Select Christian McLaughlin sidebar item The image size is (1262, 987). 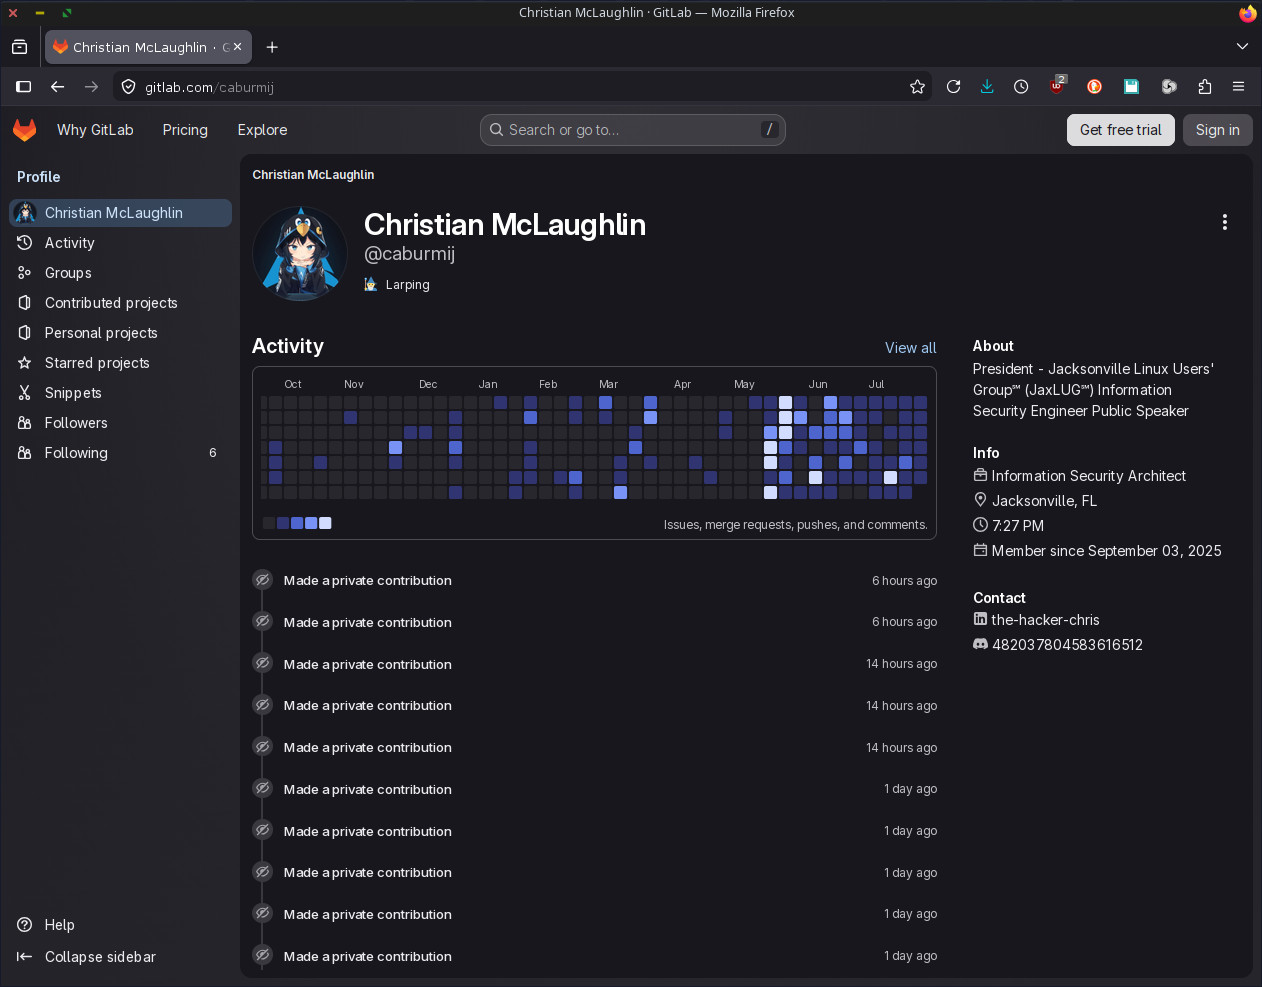tap(120, 213)
